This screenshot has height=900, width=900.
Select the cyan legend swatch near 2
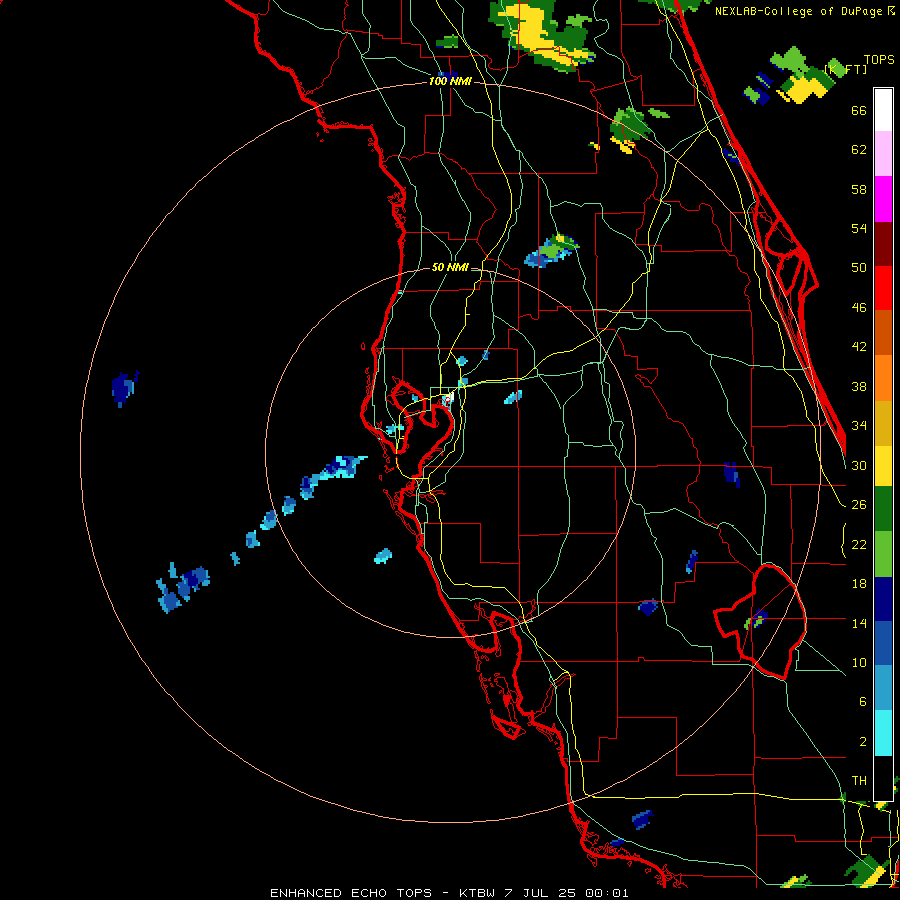[x=883, y=733]
